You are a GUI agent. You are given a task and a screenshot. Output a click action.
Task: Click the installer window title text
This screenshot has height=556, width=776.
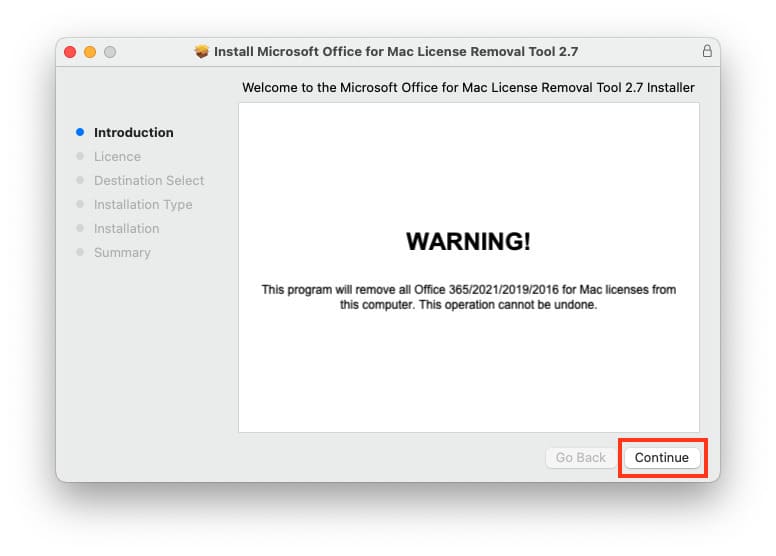point(396,51)
